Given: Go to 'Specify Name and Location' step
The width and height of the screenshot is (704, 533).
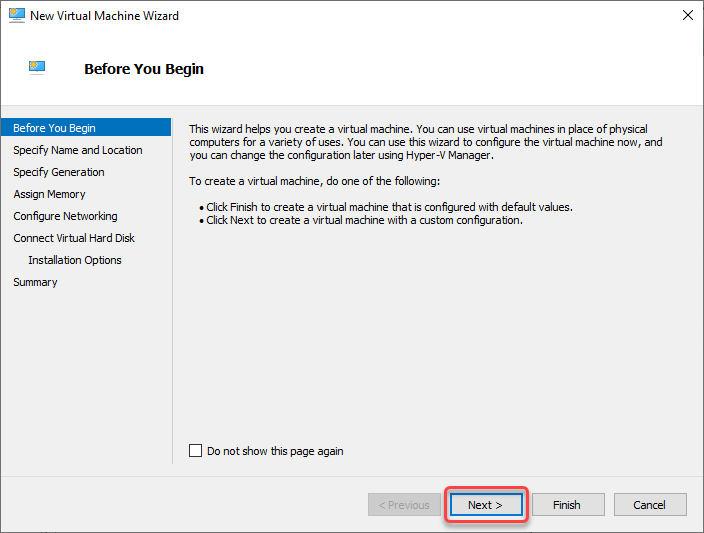Looking at the screenshot, I should pos(78,150).
